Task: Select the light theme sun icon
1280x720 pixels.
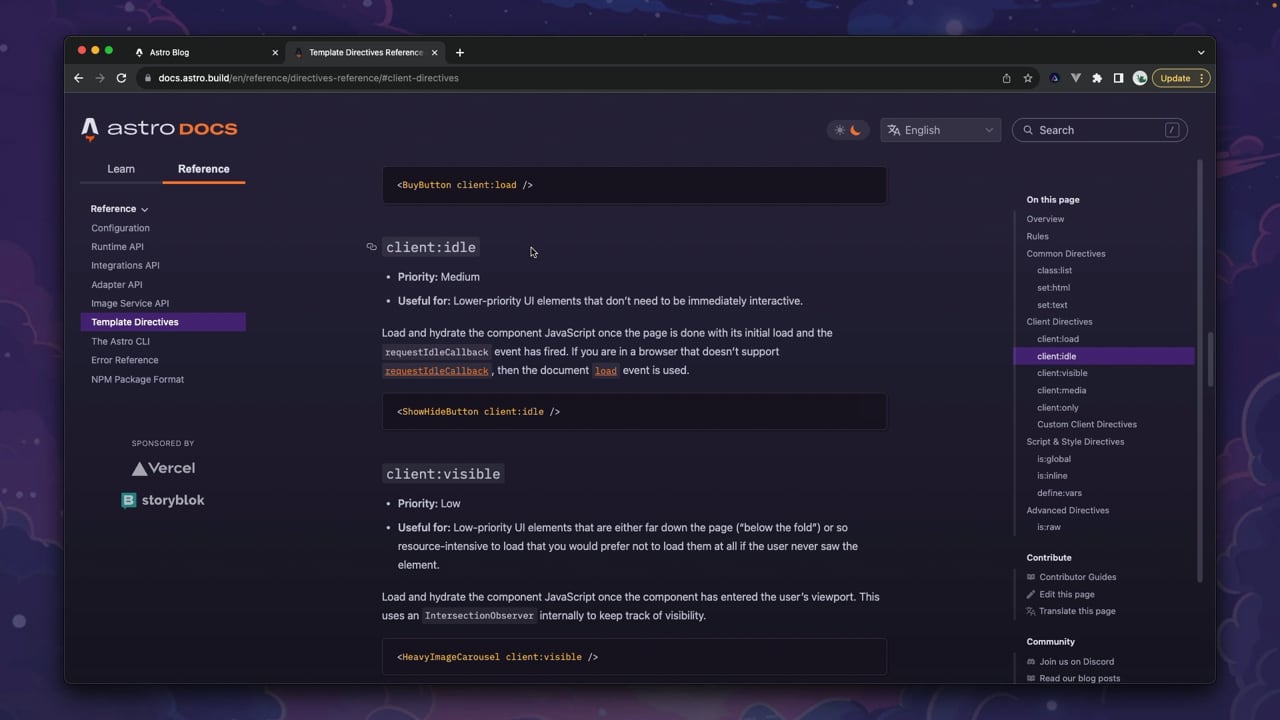Action: coord(840,130)
